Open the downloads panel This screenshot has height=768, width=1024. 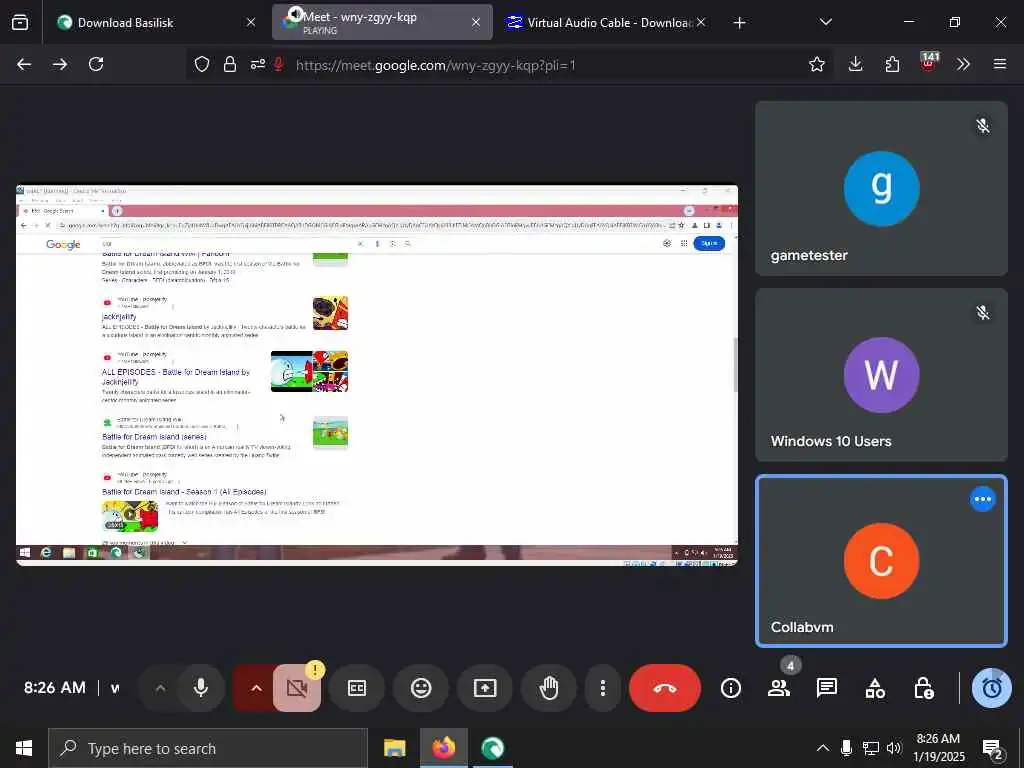(856, 64)
